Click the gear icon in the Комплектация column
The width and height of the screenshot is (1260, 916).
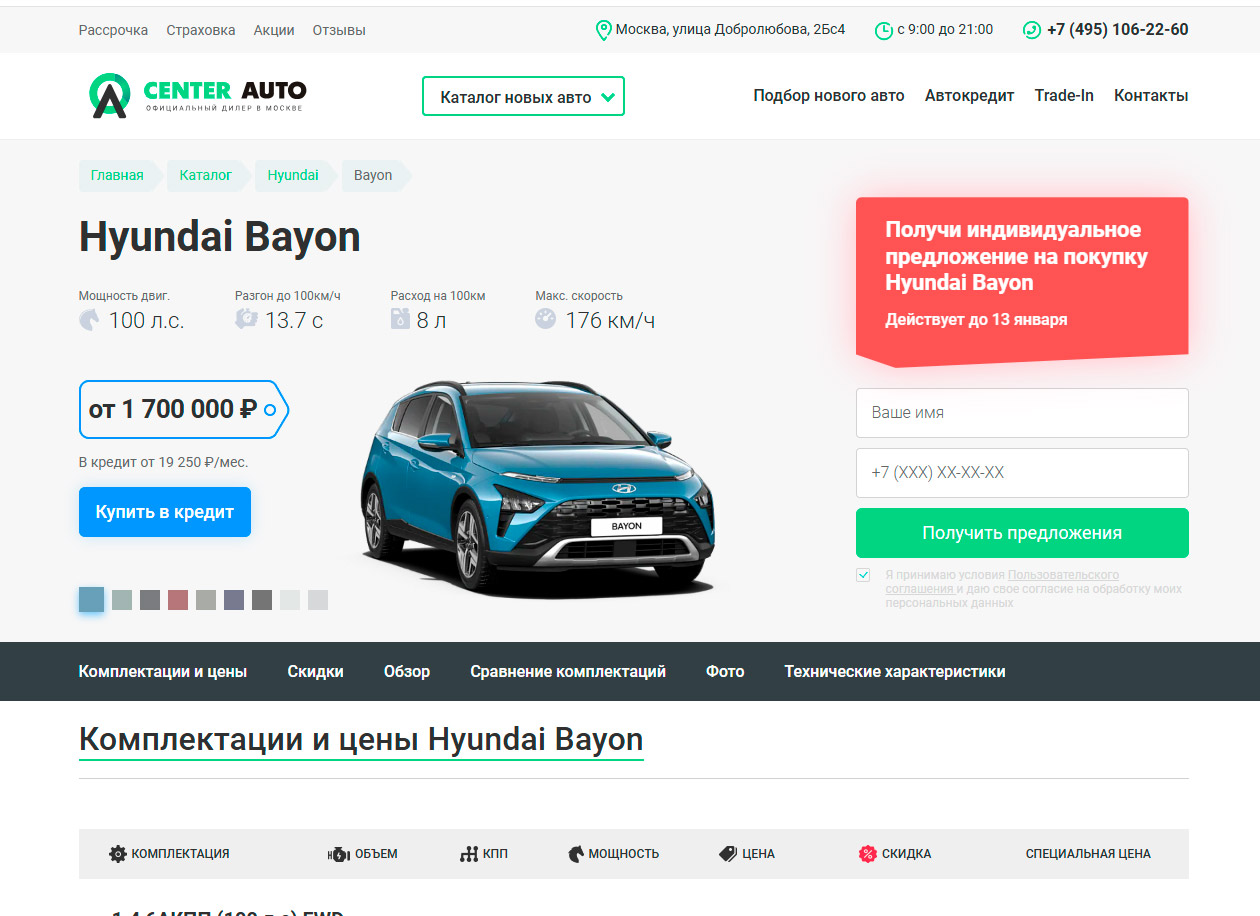coord(118,854)
